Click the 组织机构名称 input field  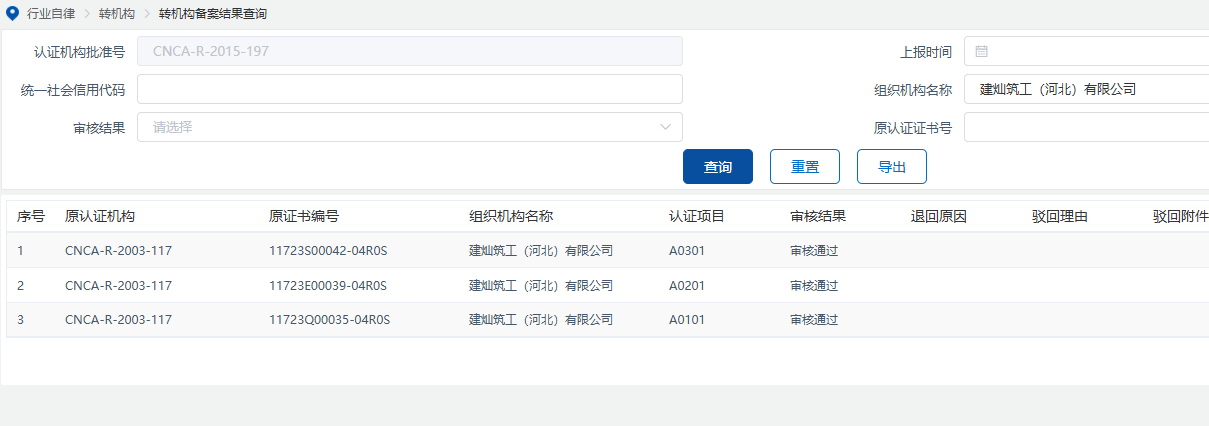[1086, 89]
